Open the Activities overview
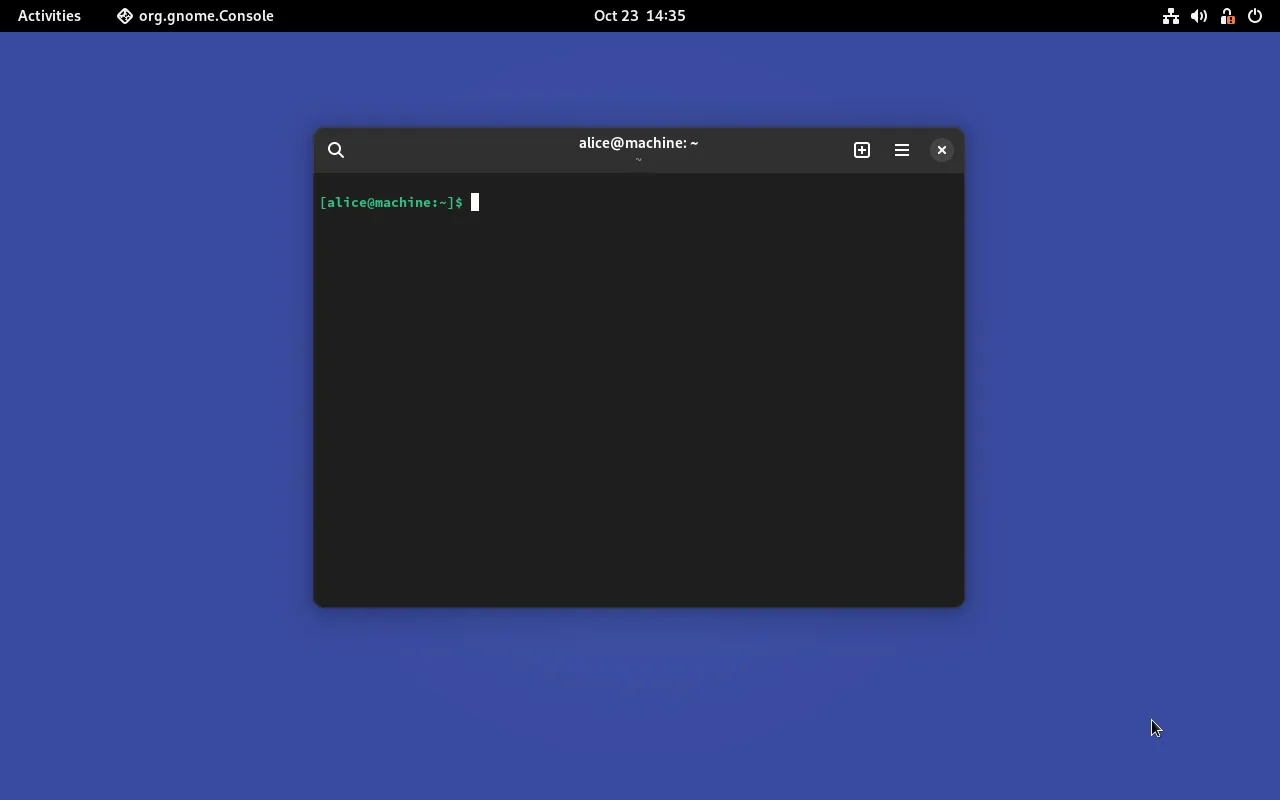The height and width of the screenshot is (800, 1280). tap(48, 16)
